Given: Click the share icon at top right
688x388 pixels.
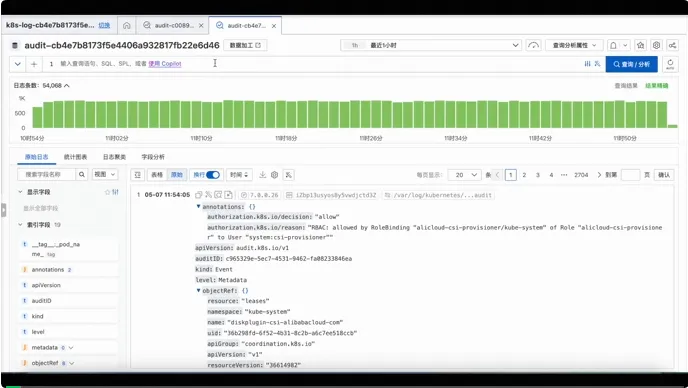Looking at the screenshot, I should coord(672,45).
